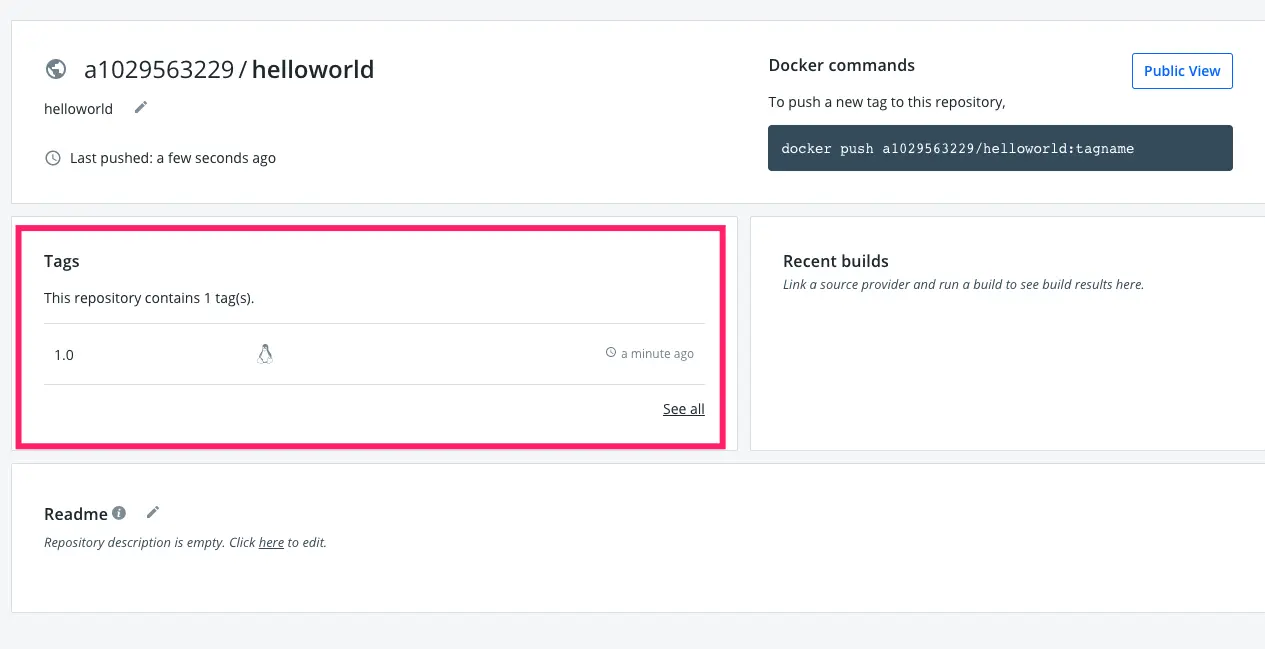Click the 'Link a source provider' hint text
Screen dimensions: 1265x649
point(963,284)
